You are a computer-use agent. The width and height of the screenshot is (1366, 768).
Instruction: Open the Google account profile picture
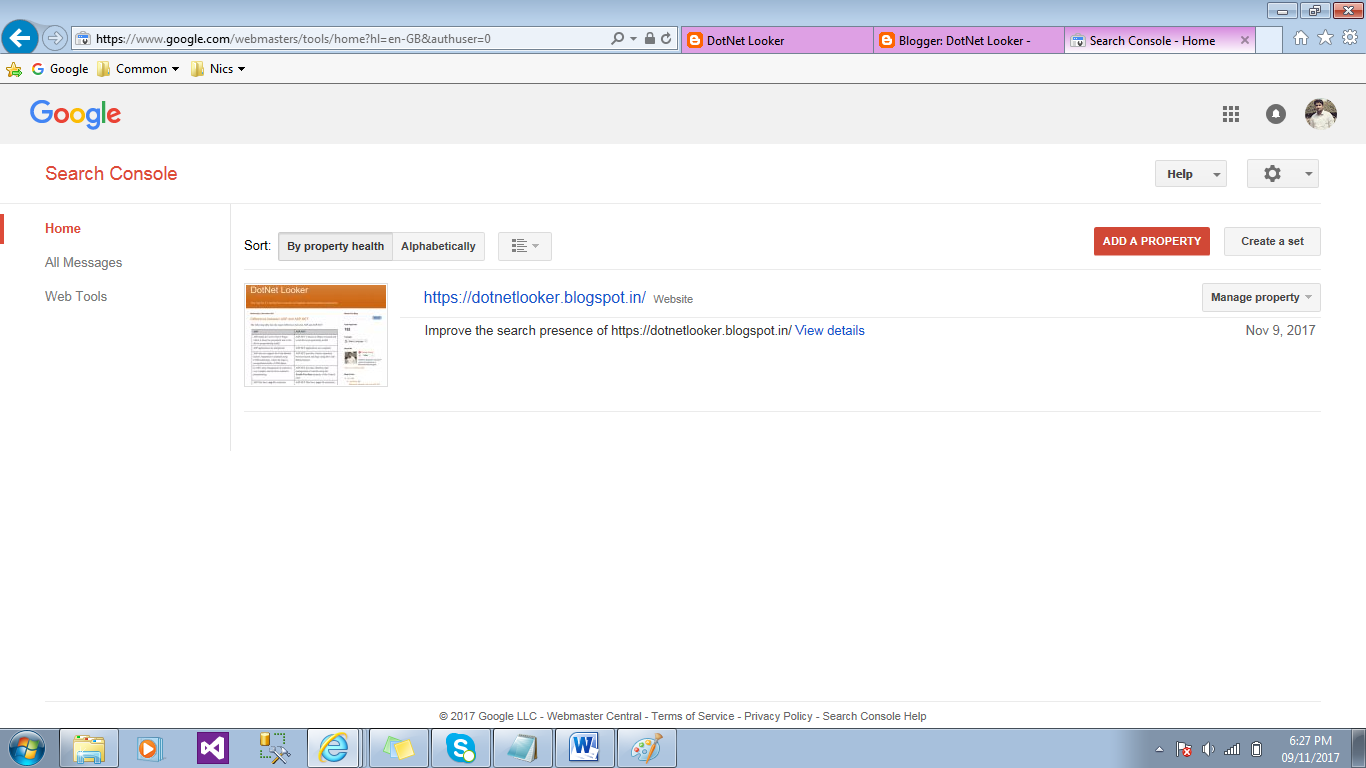point(1321,114)
